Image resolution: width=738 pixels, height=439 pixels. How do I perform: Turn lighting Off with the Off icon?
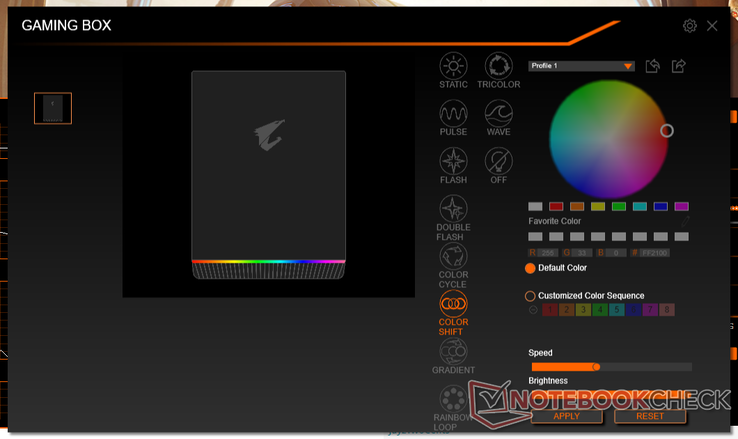[x=498, y=165]
